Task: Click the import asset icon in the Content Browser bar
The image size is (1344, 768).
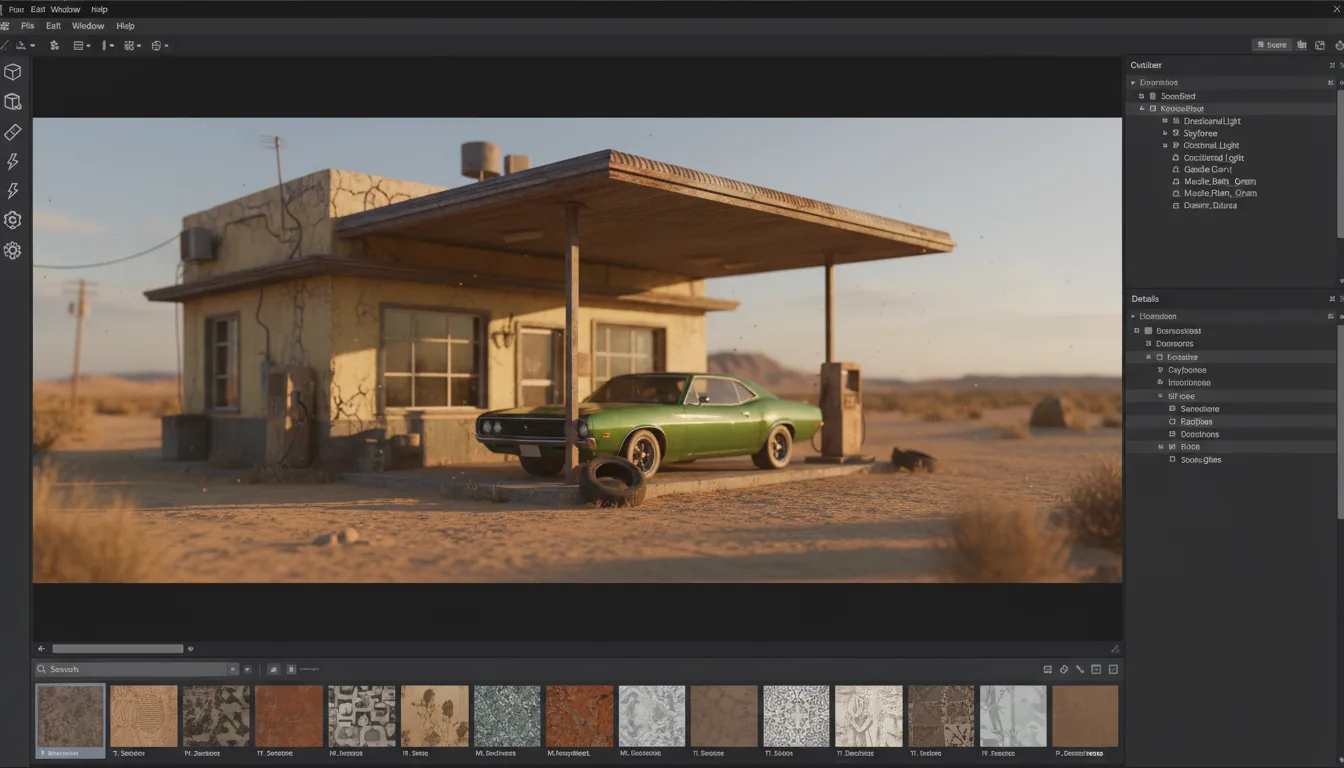Action: 274,668
